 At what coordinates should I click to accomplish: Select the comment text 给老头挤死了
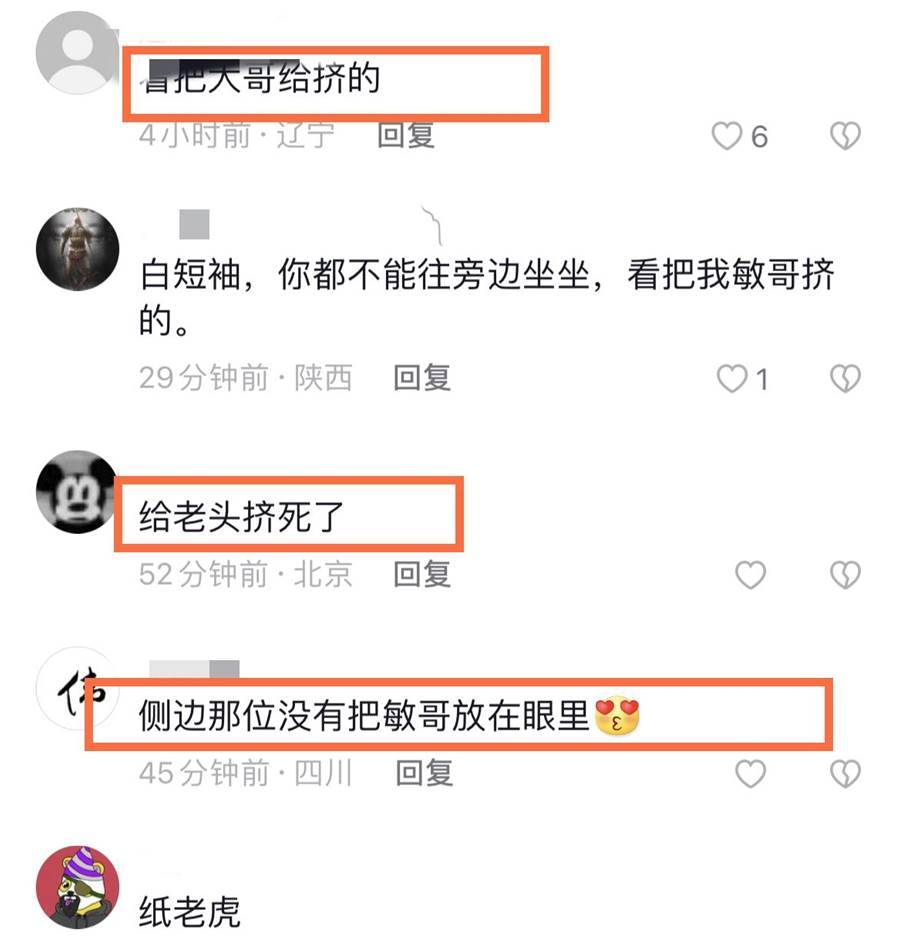241,517
